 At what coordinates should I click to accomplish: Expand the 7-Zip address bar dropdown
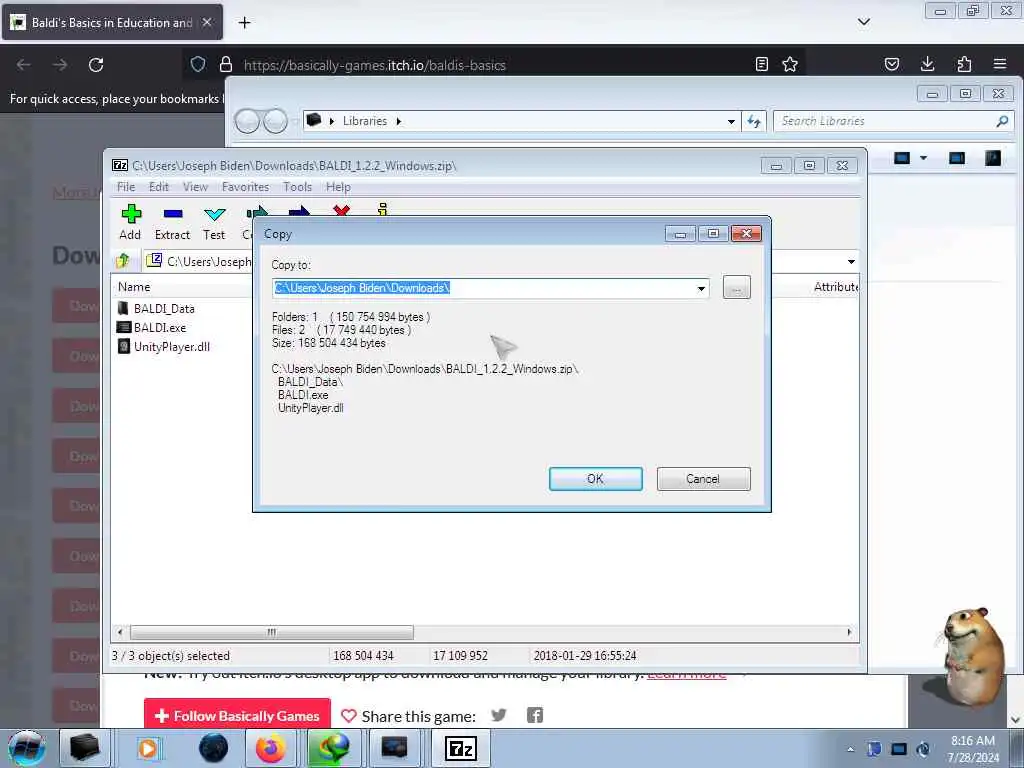coord(851,262)
